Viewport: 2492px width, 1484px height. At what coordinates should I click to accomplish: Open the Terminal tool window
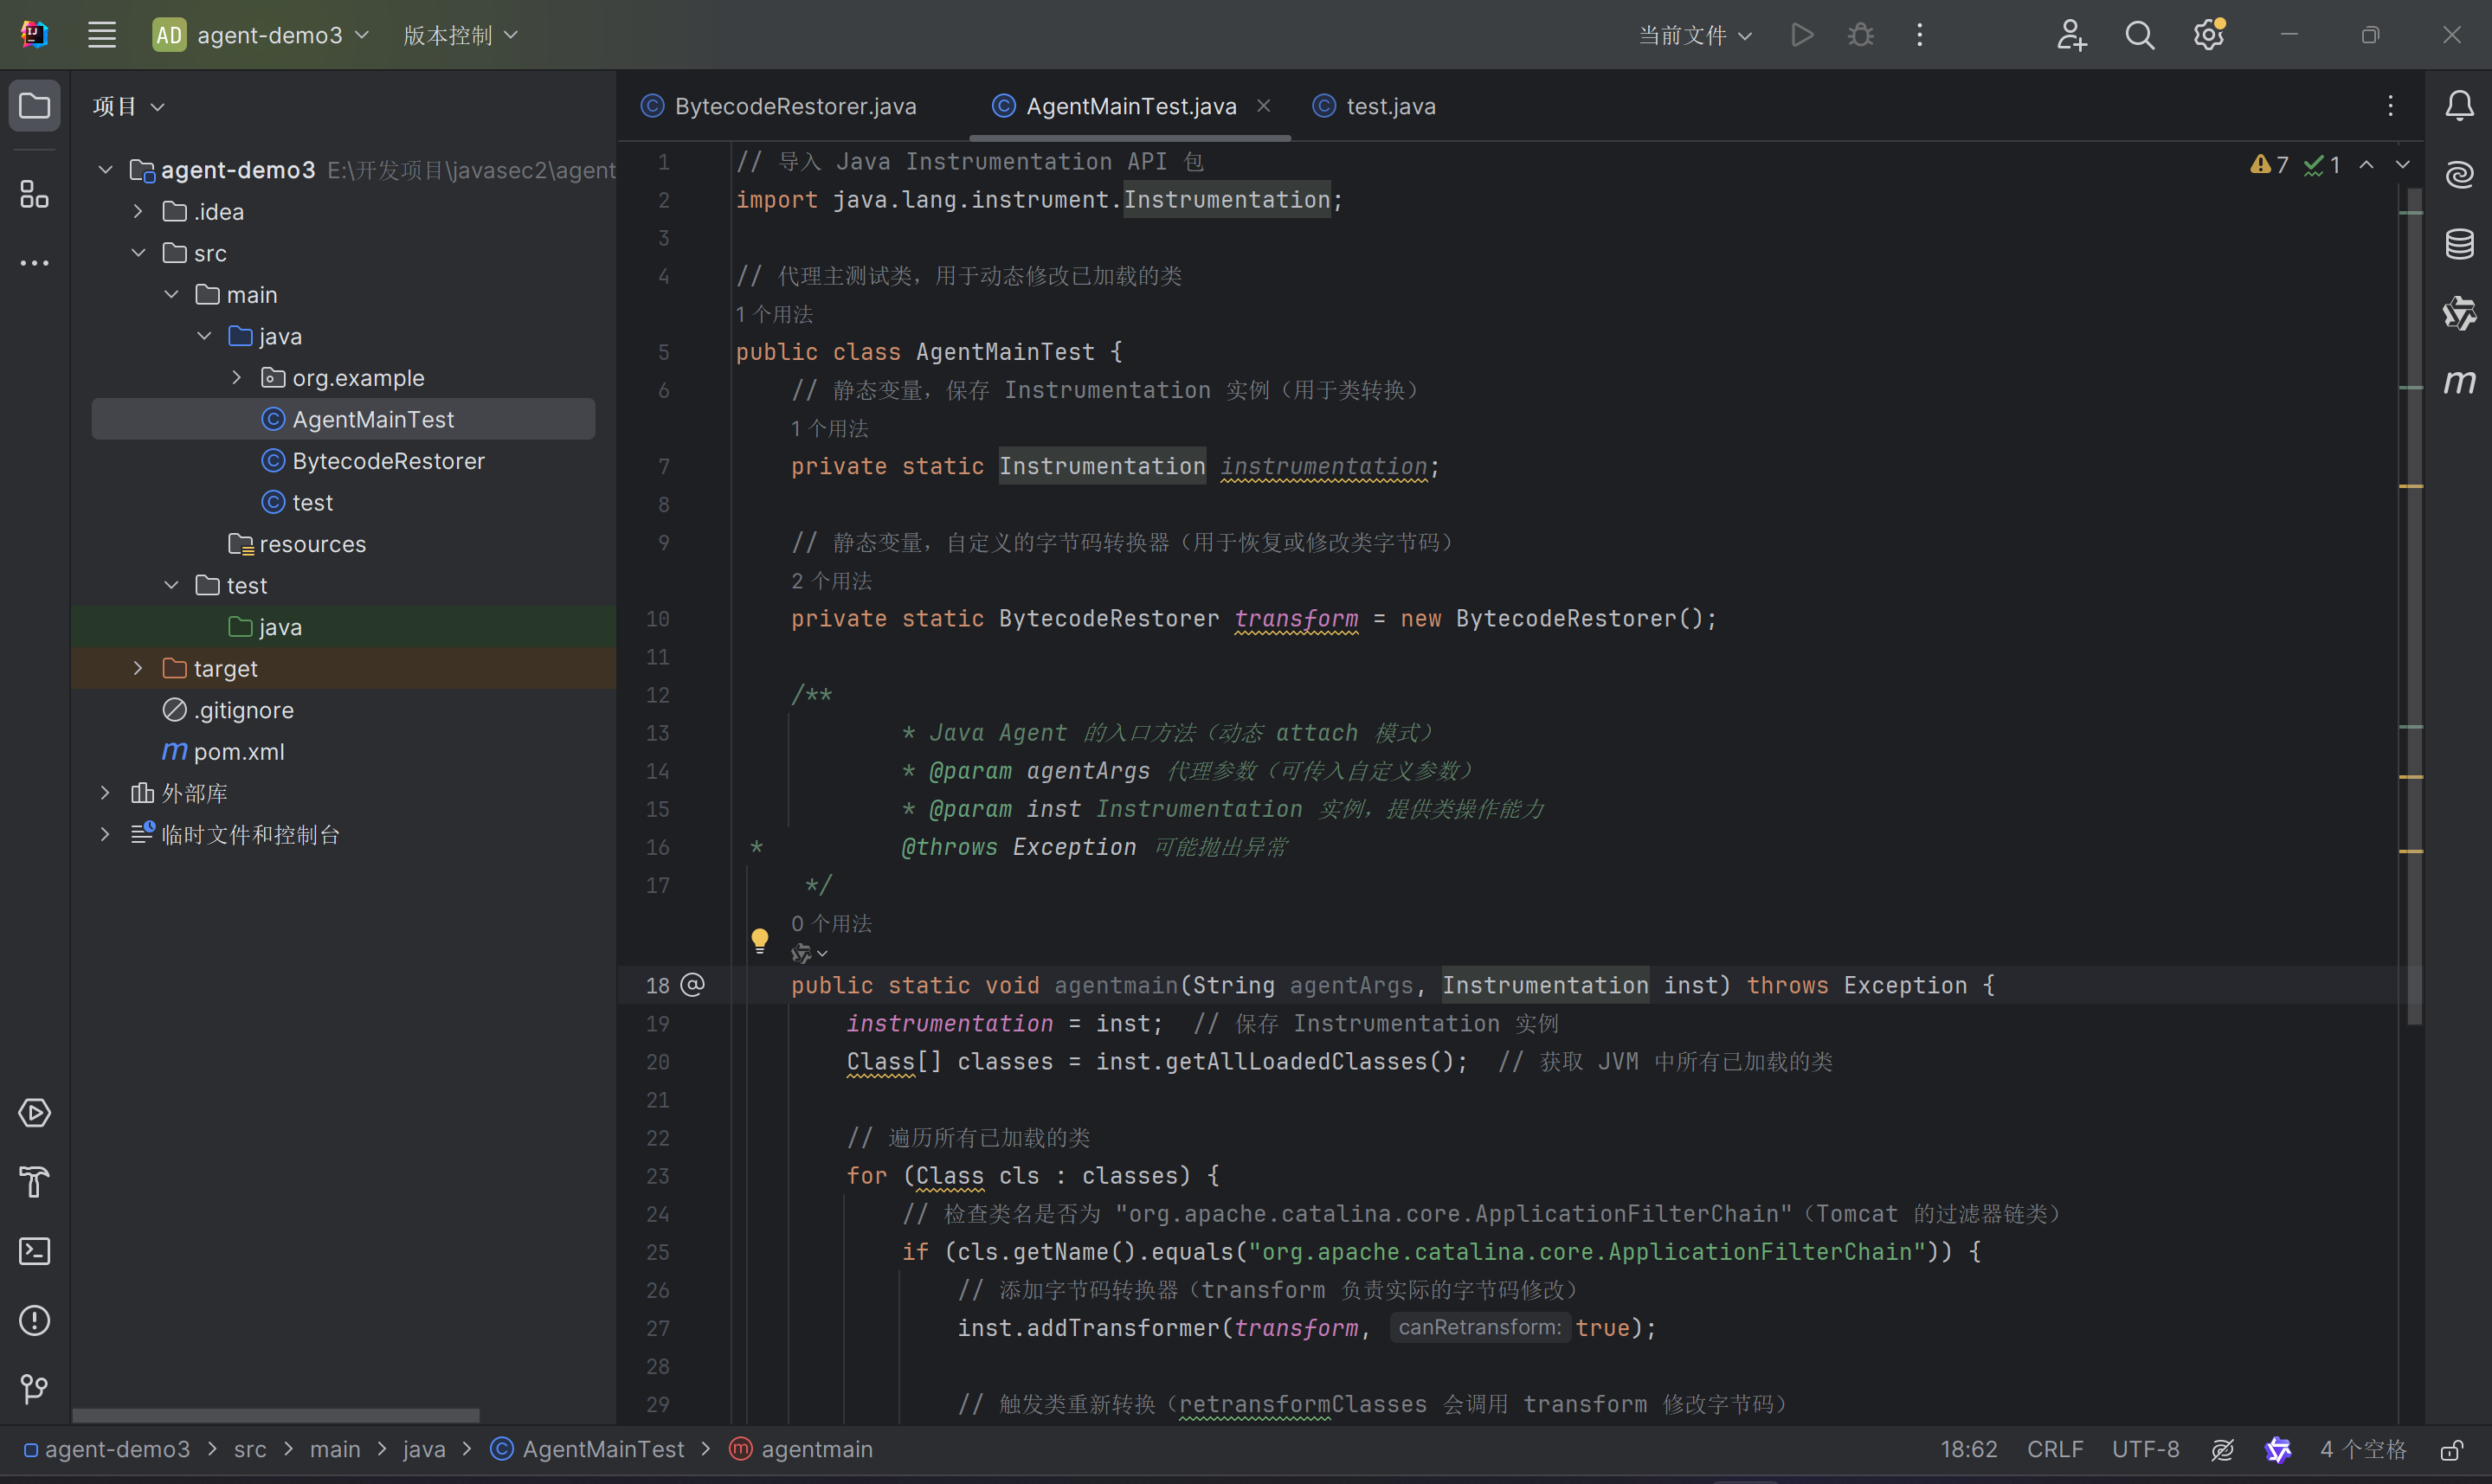[x=34, y=1251]
